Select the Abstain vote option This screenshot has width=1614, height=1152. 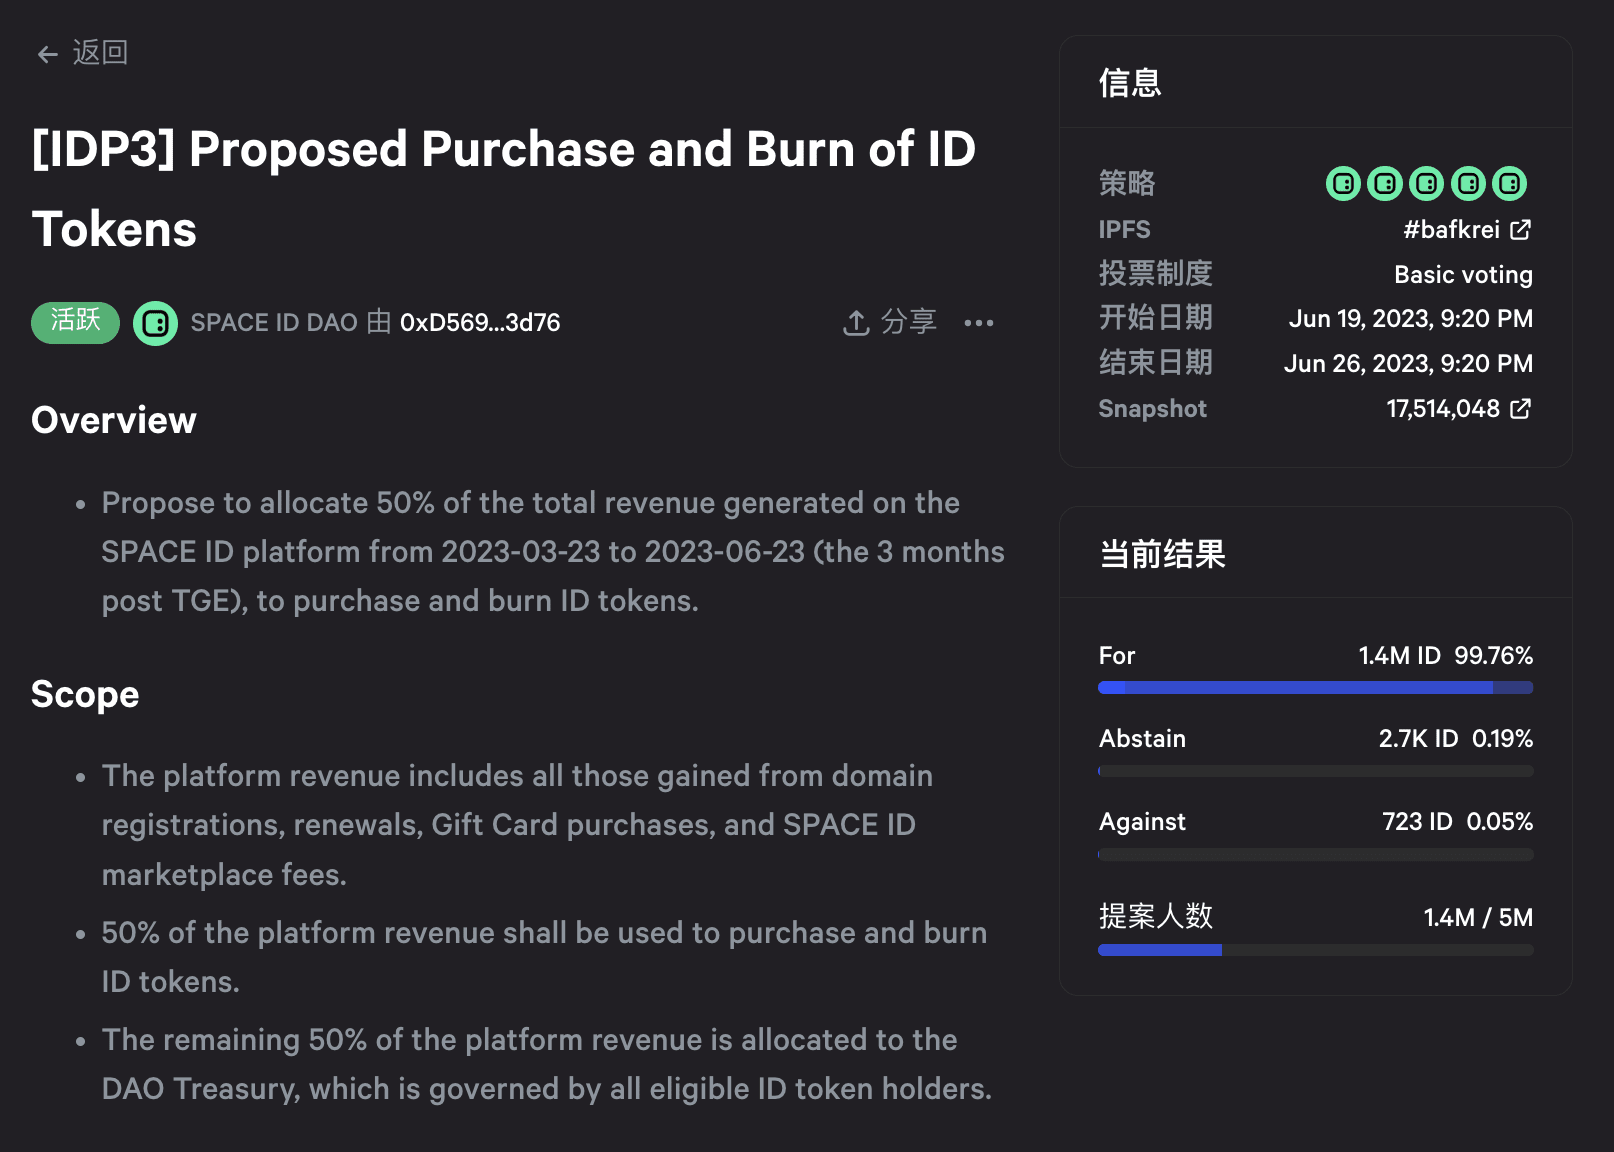tap(1315, 738)
